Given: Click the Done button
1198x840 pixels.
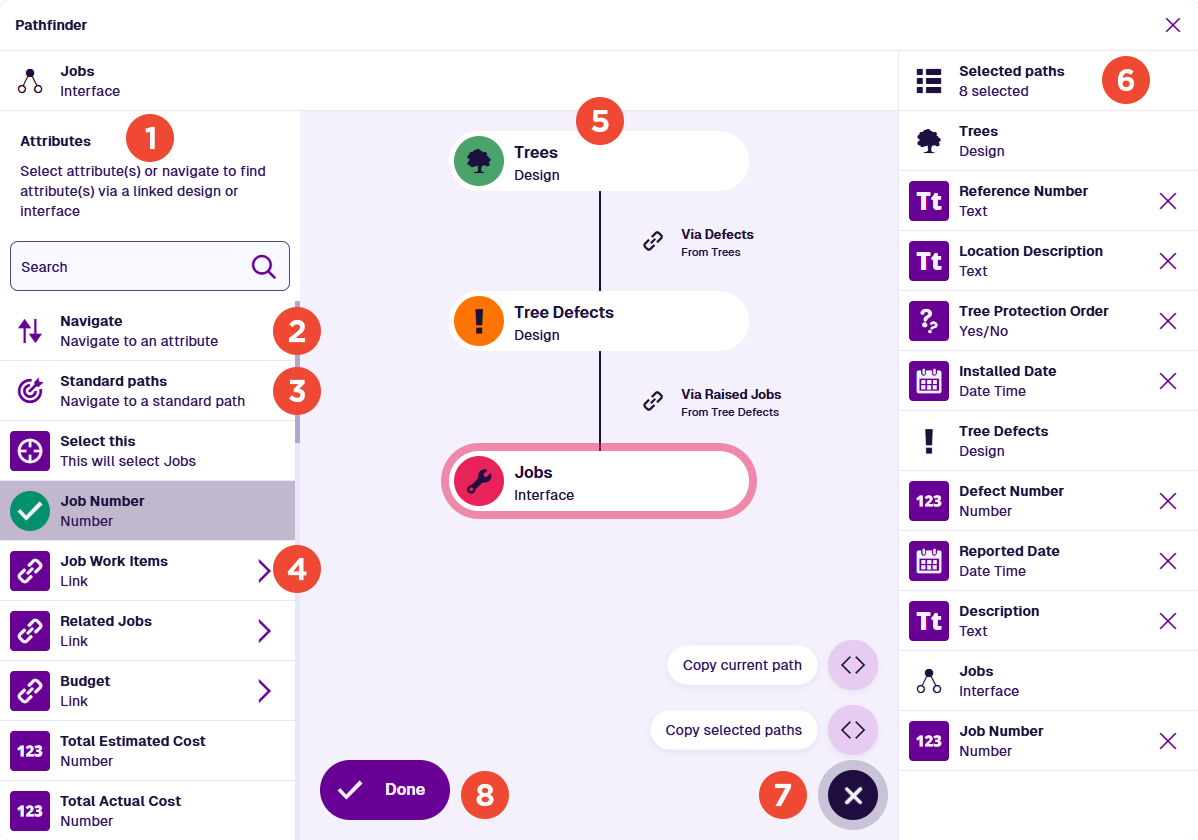Looking at the screenshot, I should coord(385,790).
